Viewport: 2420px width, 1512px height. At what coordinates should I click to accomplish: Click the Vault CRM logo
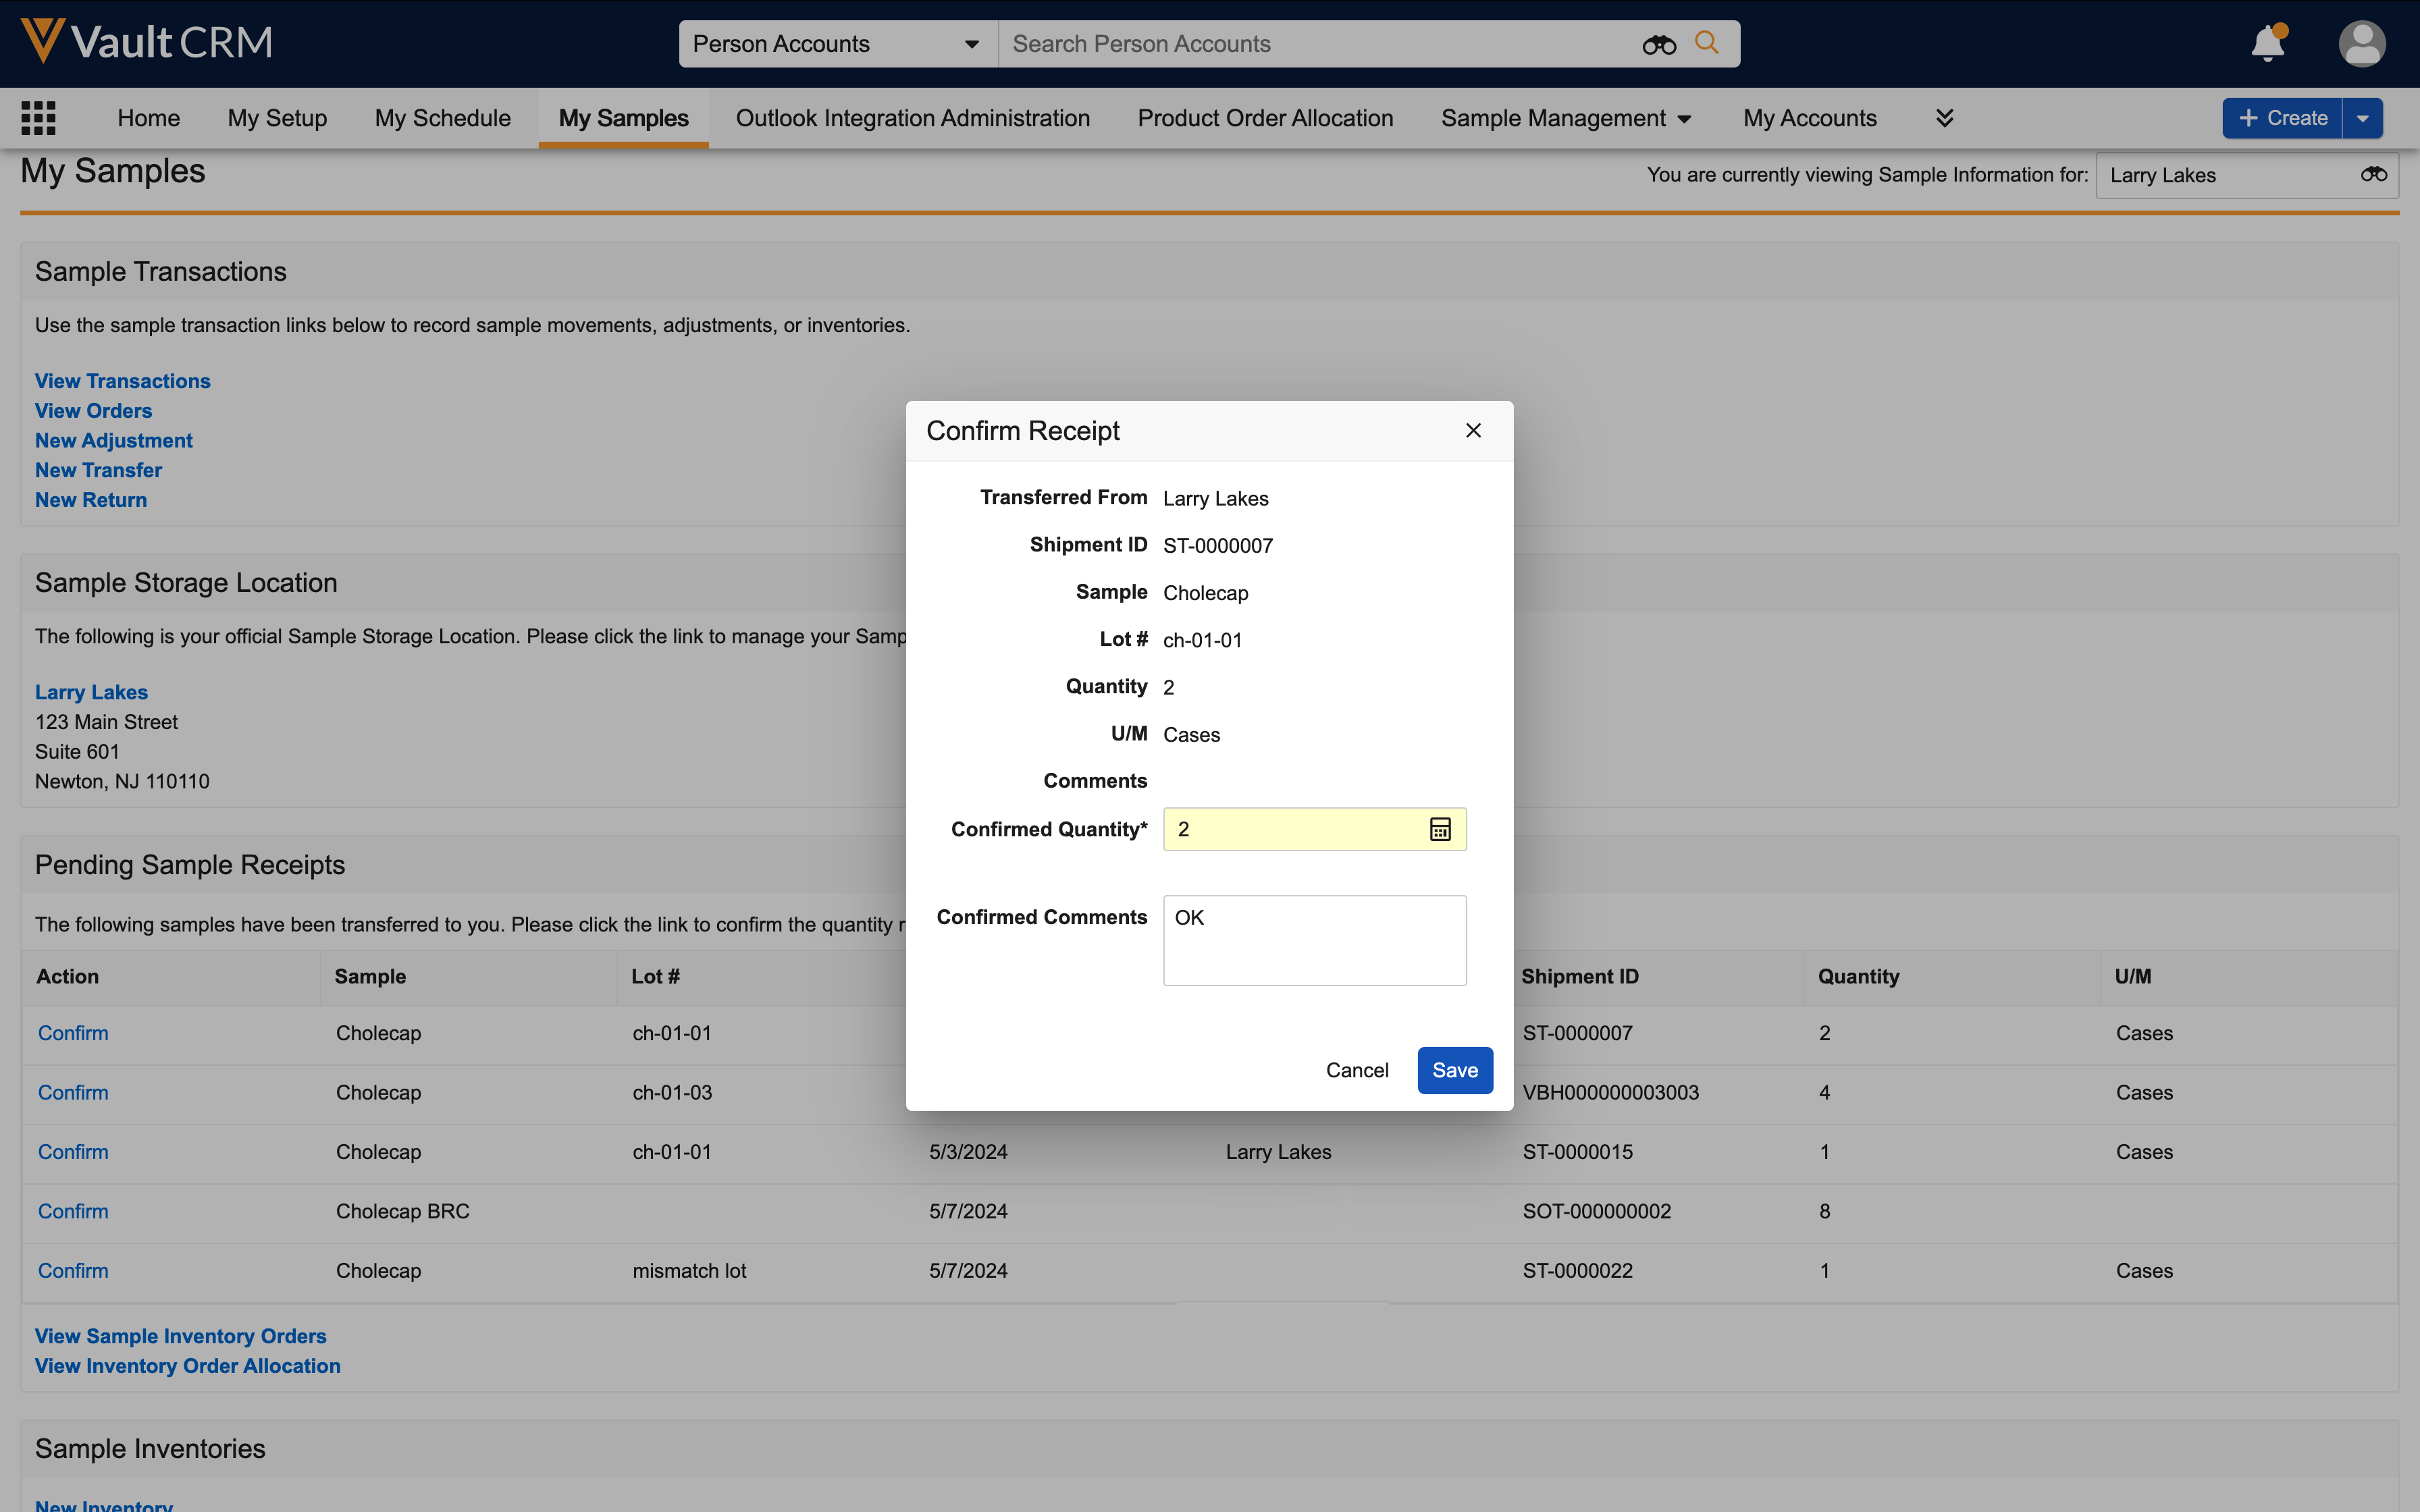click(x=146, y=42)
